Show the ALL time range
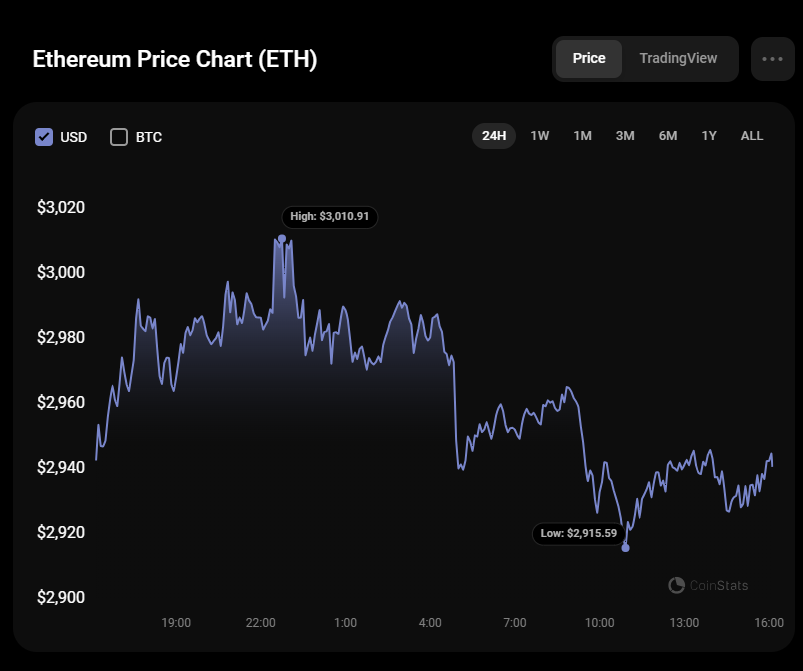The width and height of the screenshot is (803, 671). coord(752,136)
